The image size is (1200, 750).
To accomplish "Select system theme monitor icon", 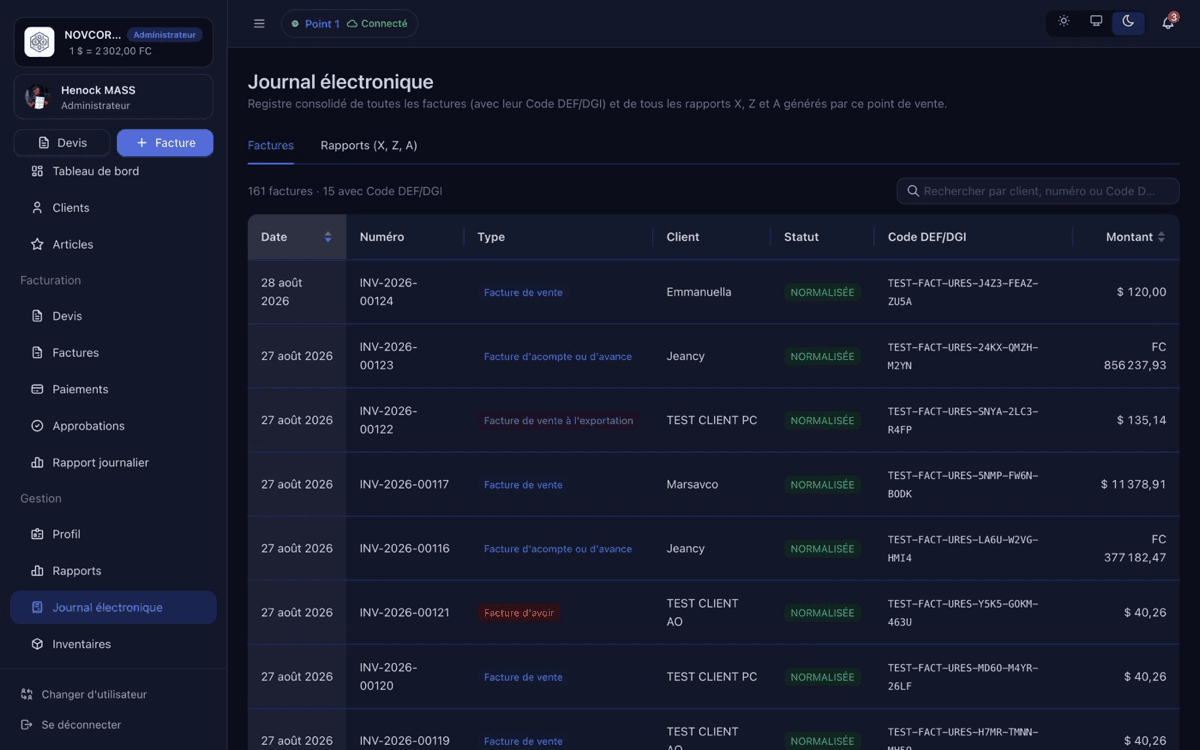I will 1096,22.
